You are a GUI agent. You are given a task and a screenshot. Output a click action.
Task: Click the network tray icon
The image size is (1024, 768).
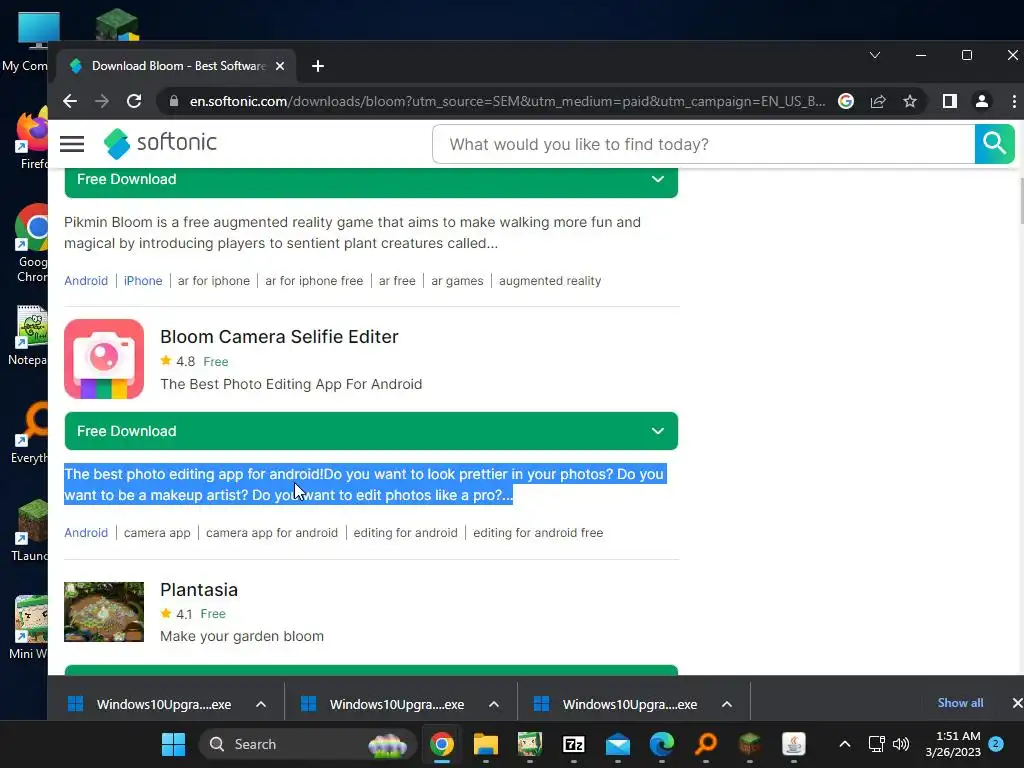(x=876, y=744)
